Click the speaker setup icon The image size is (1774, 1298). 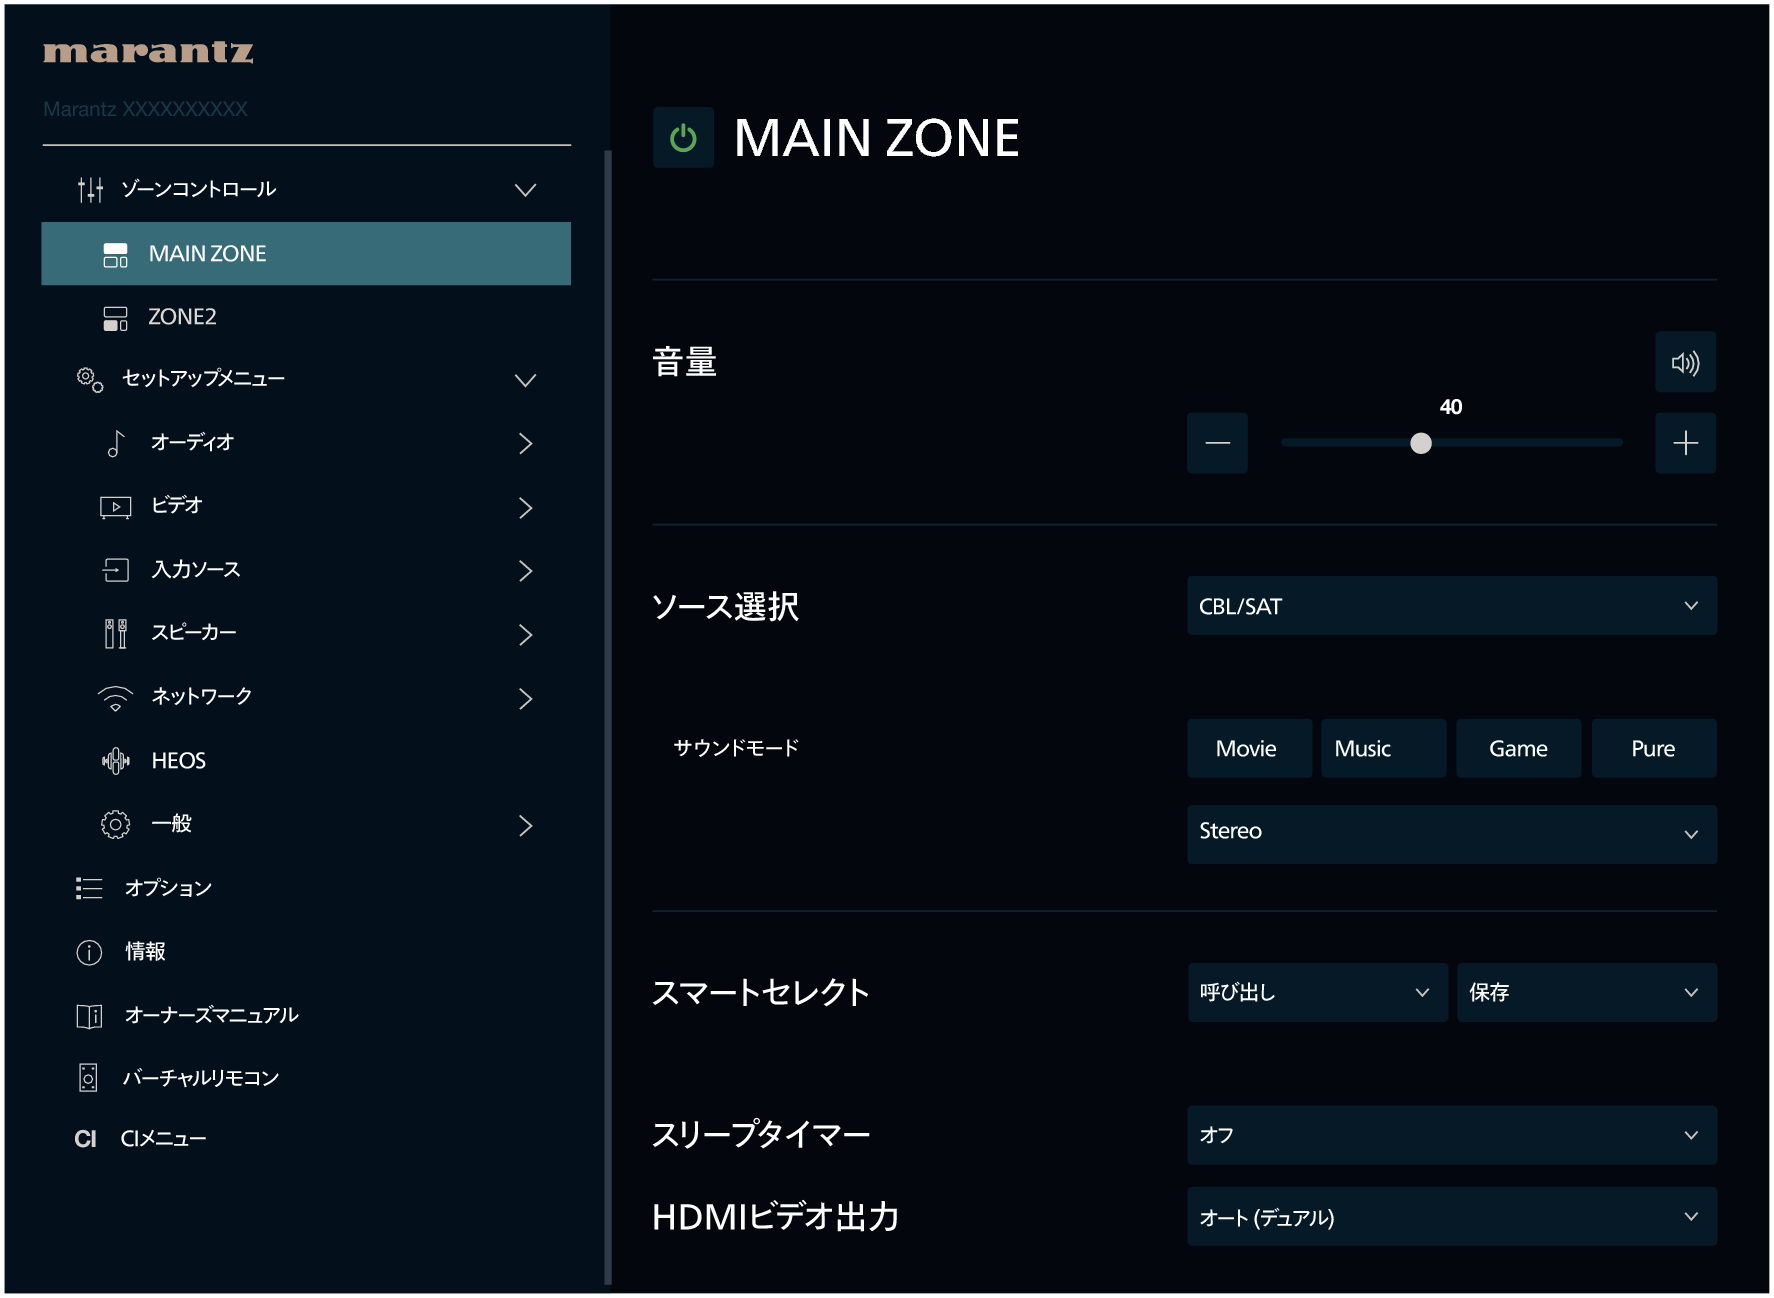tap(116, 633)
